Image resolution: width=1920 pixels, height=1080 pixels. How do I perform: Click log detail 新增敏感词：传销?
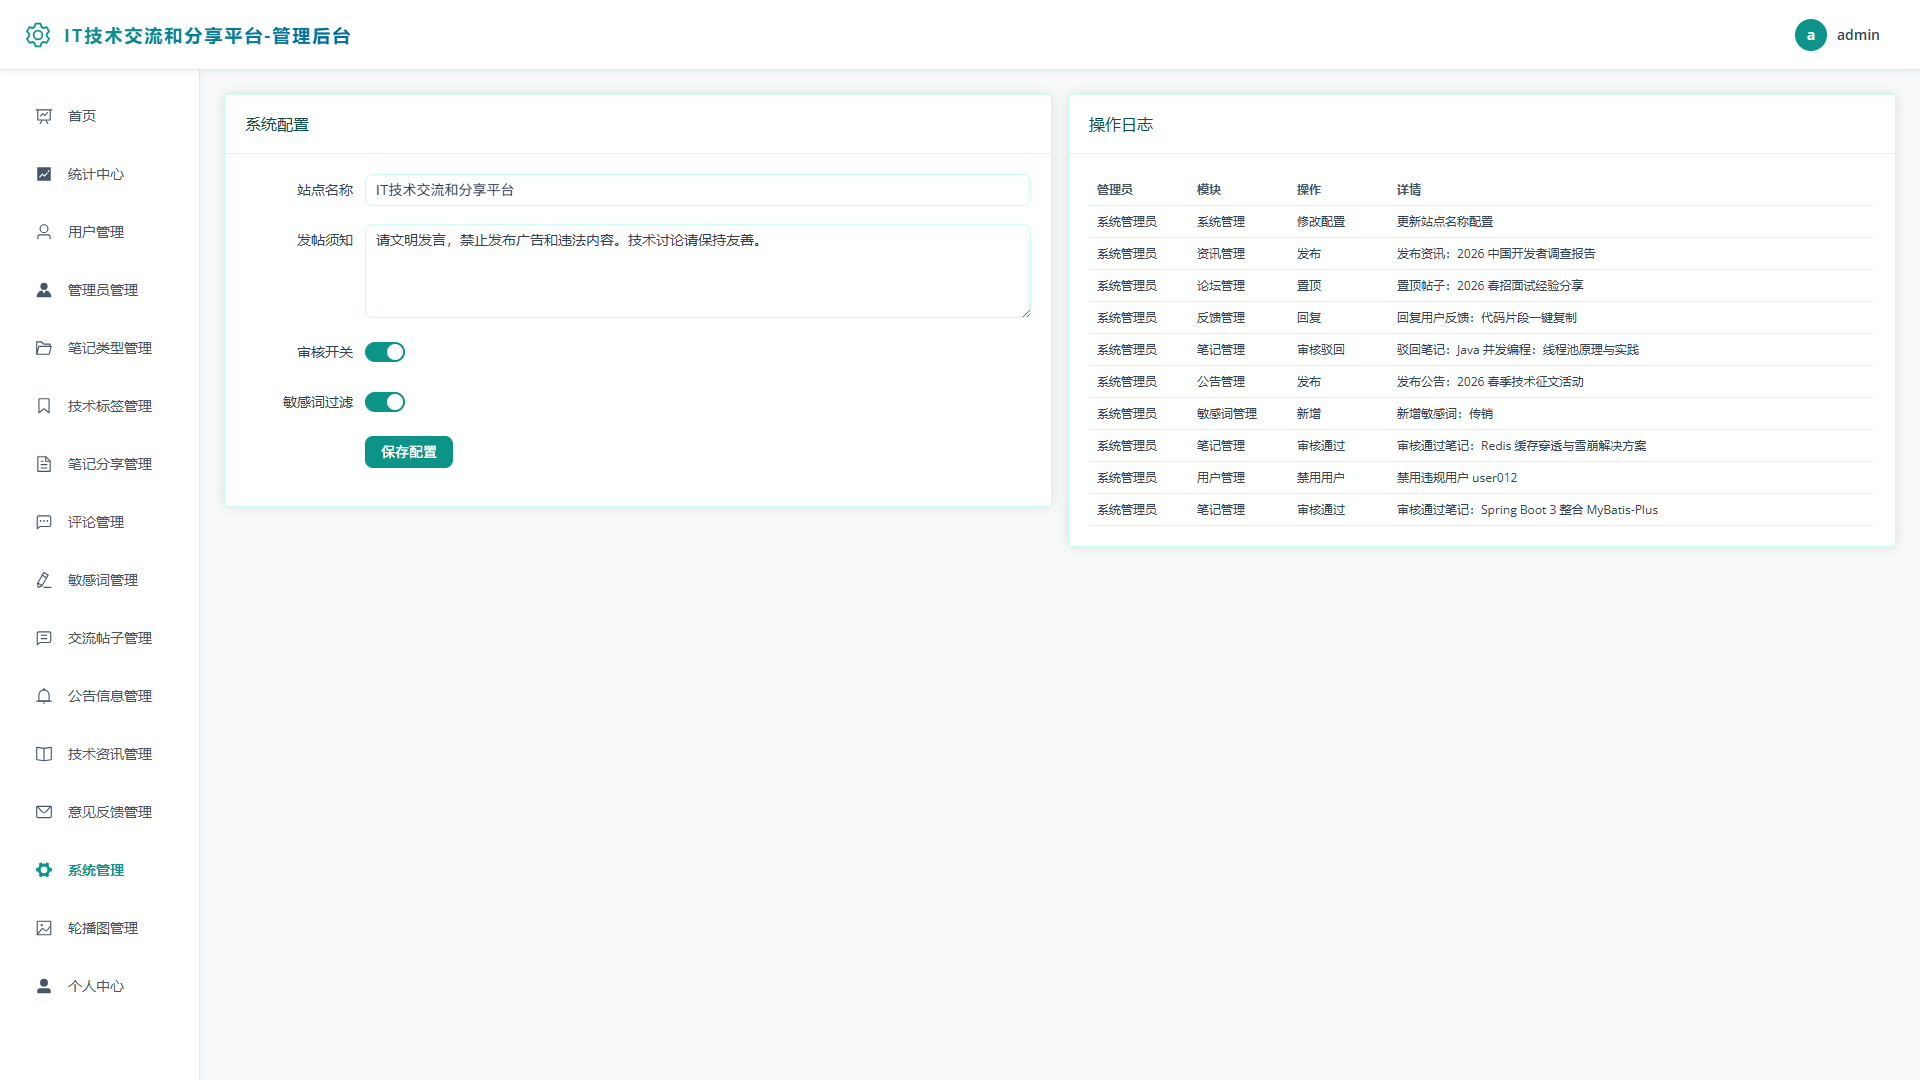pyautogui.click(x=1445, y=414)
